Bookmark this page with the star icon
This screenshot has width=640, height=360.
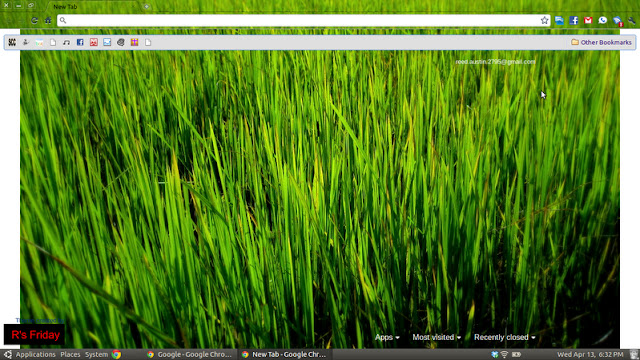click(544, 20)
